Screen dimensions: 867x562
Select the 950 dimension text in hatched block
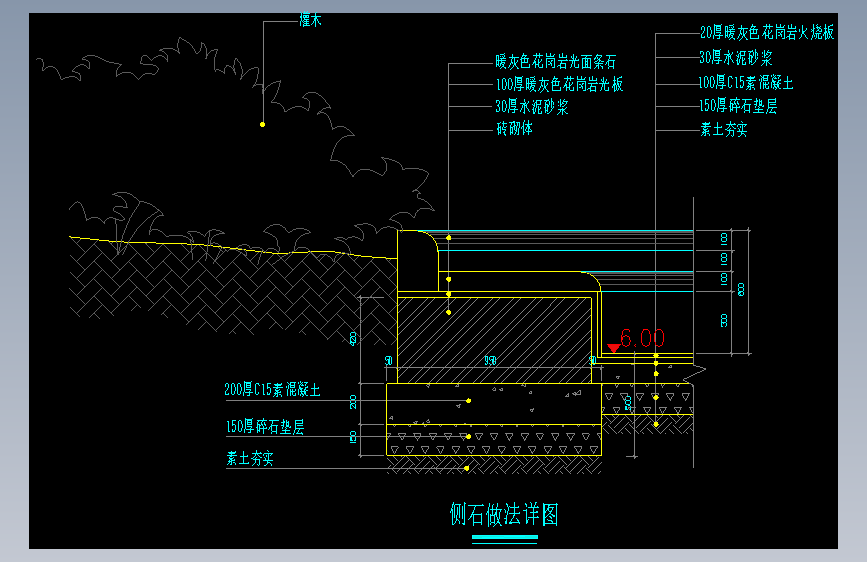tap(490, 361)
